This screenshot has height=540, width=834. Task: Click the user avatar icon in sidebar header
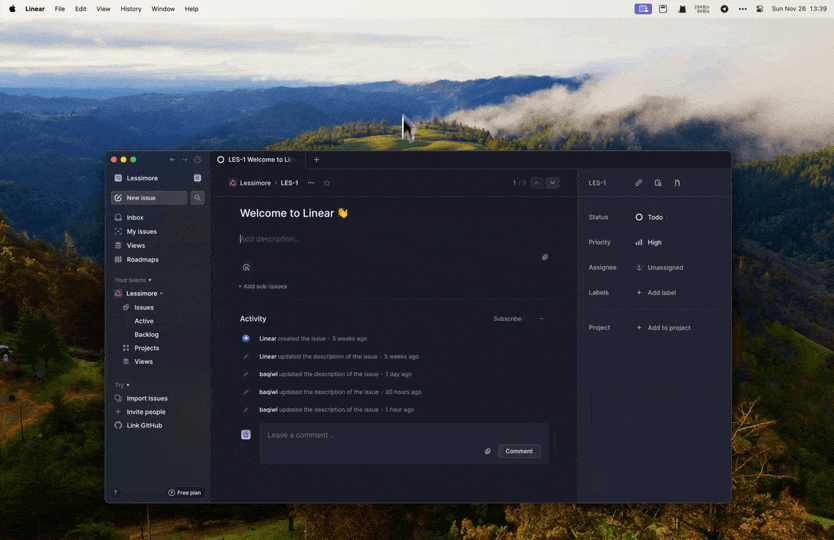click(x=197, y=178)
